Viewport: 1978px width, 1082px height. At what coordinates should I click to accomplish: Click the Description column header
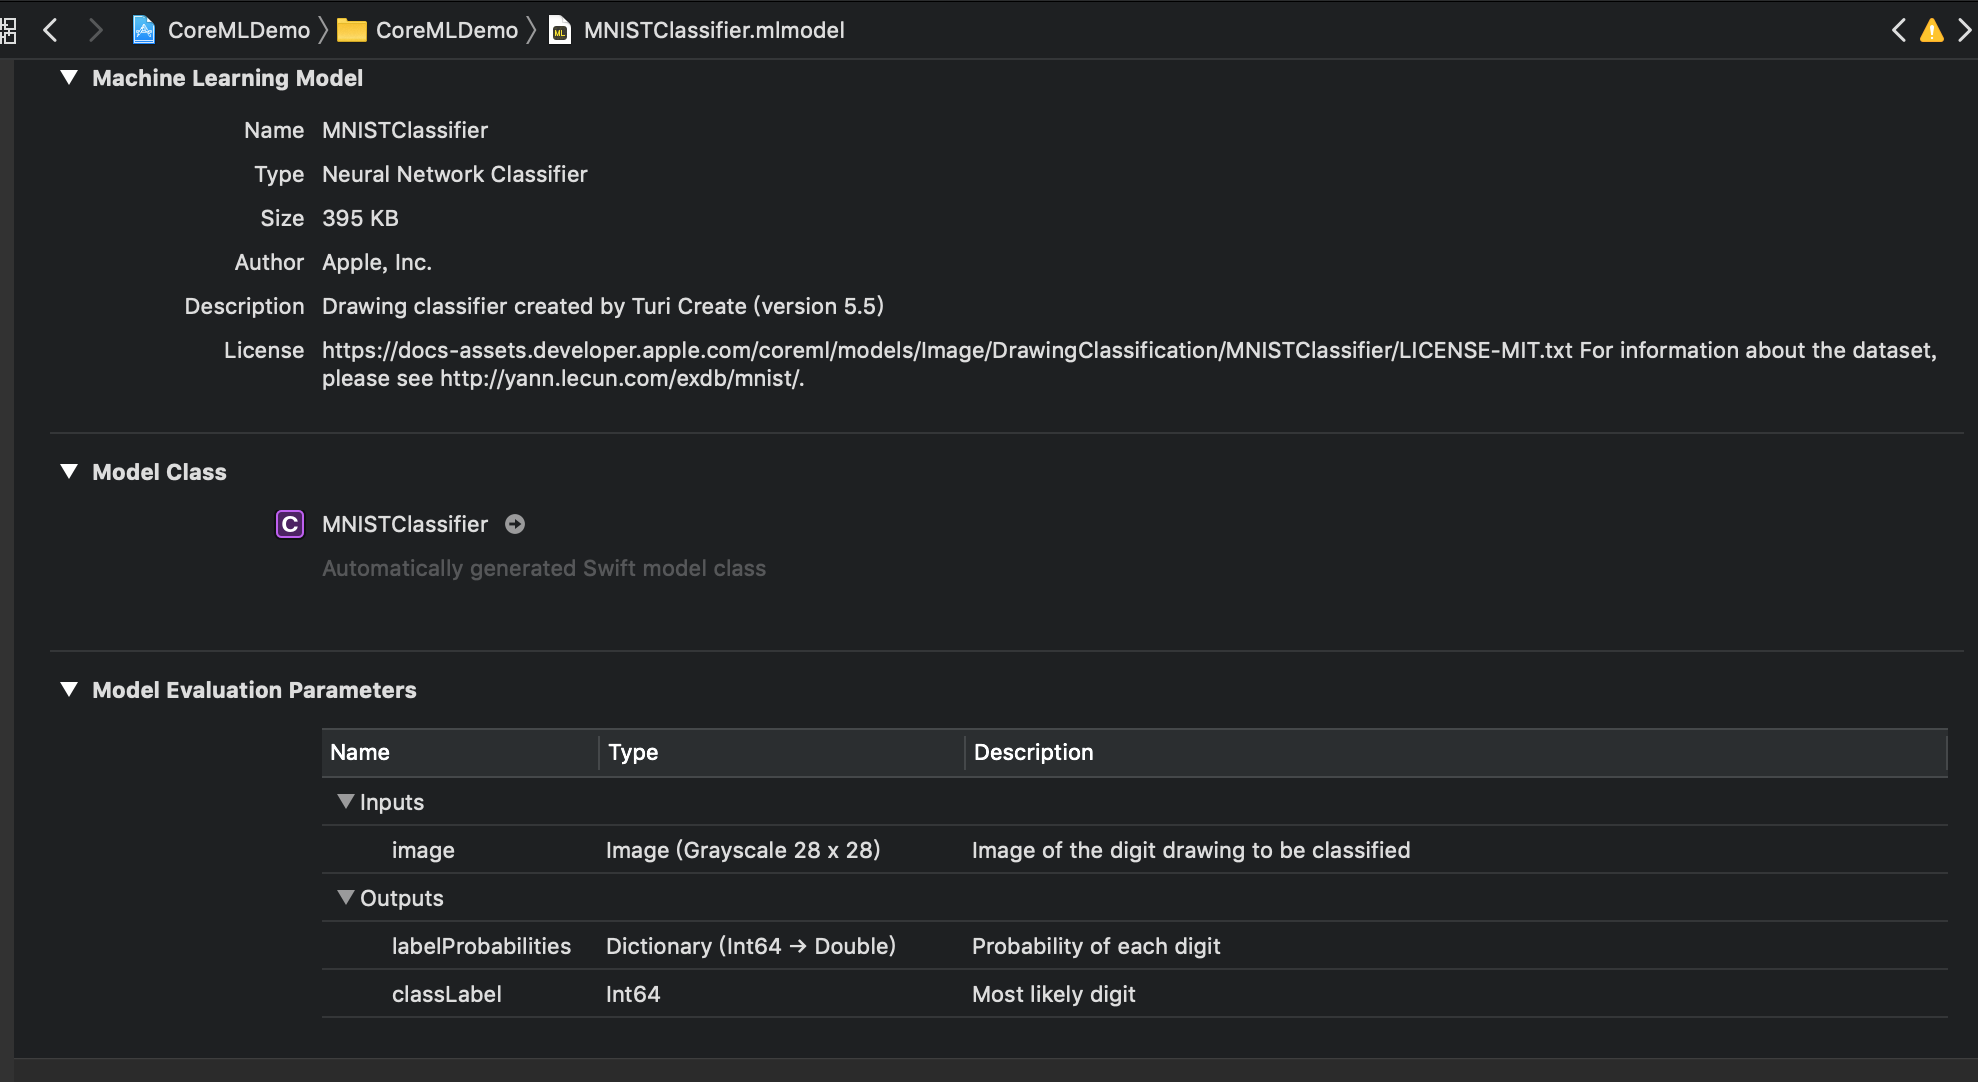tap(1033, 752)
